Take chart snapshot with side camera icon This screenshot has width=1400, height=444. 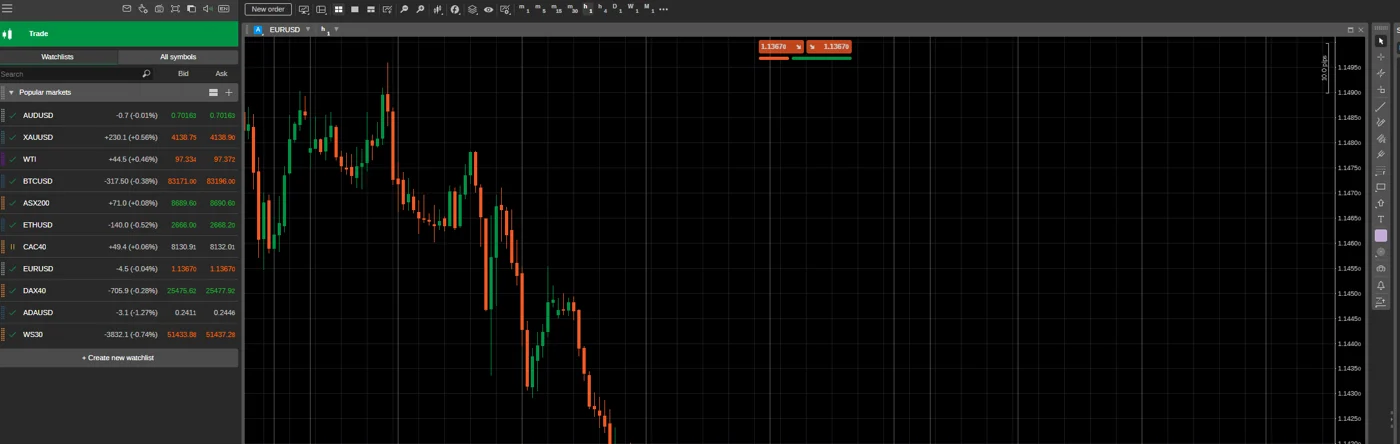[x=1381, y=268]
